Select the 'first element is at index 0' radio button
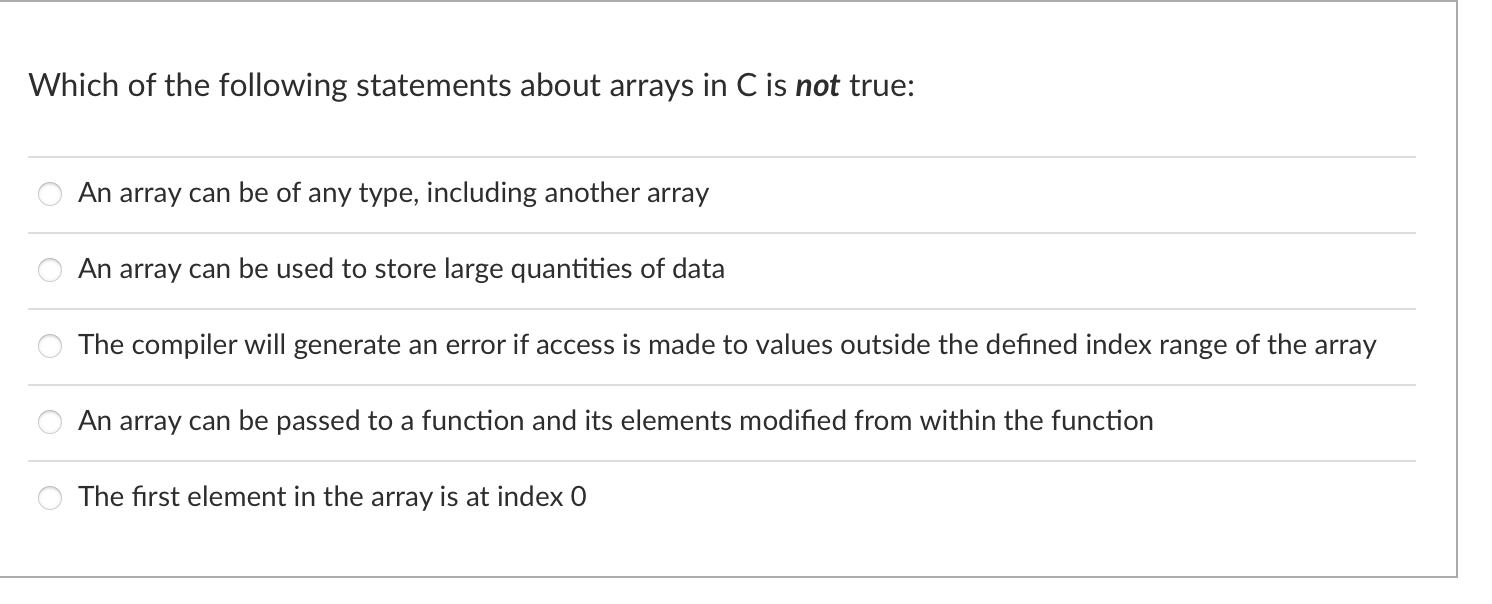 tap(51, 498)
